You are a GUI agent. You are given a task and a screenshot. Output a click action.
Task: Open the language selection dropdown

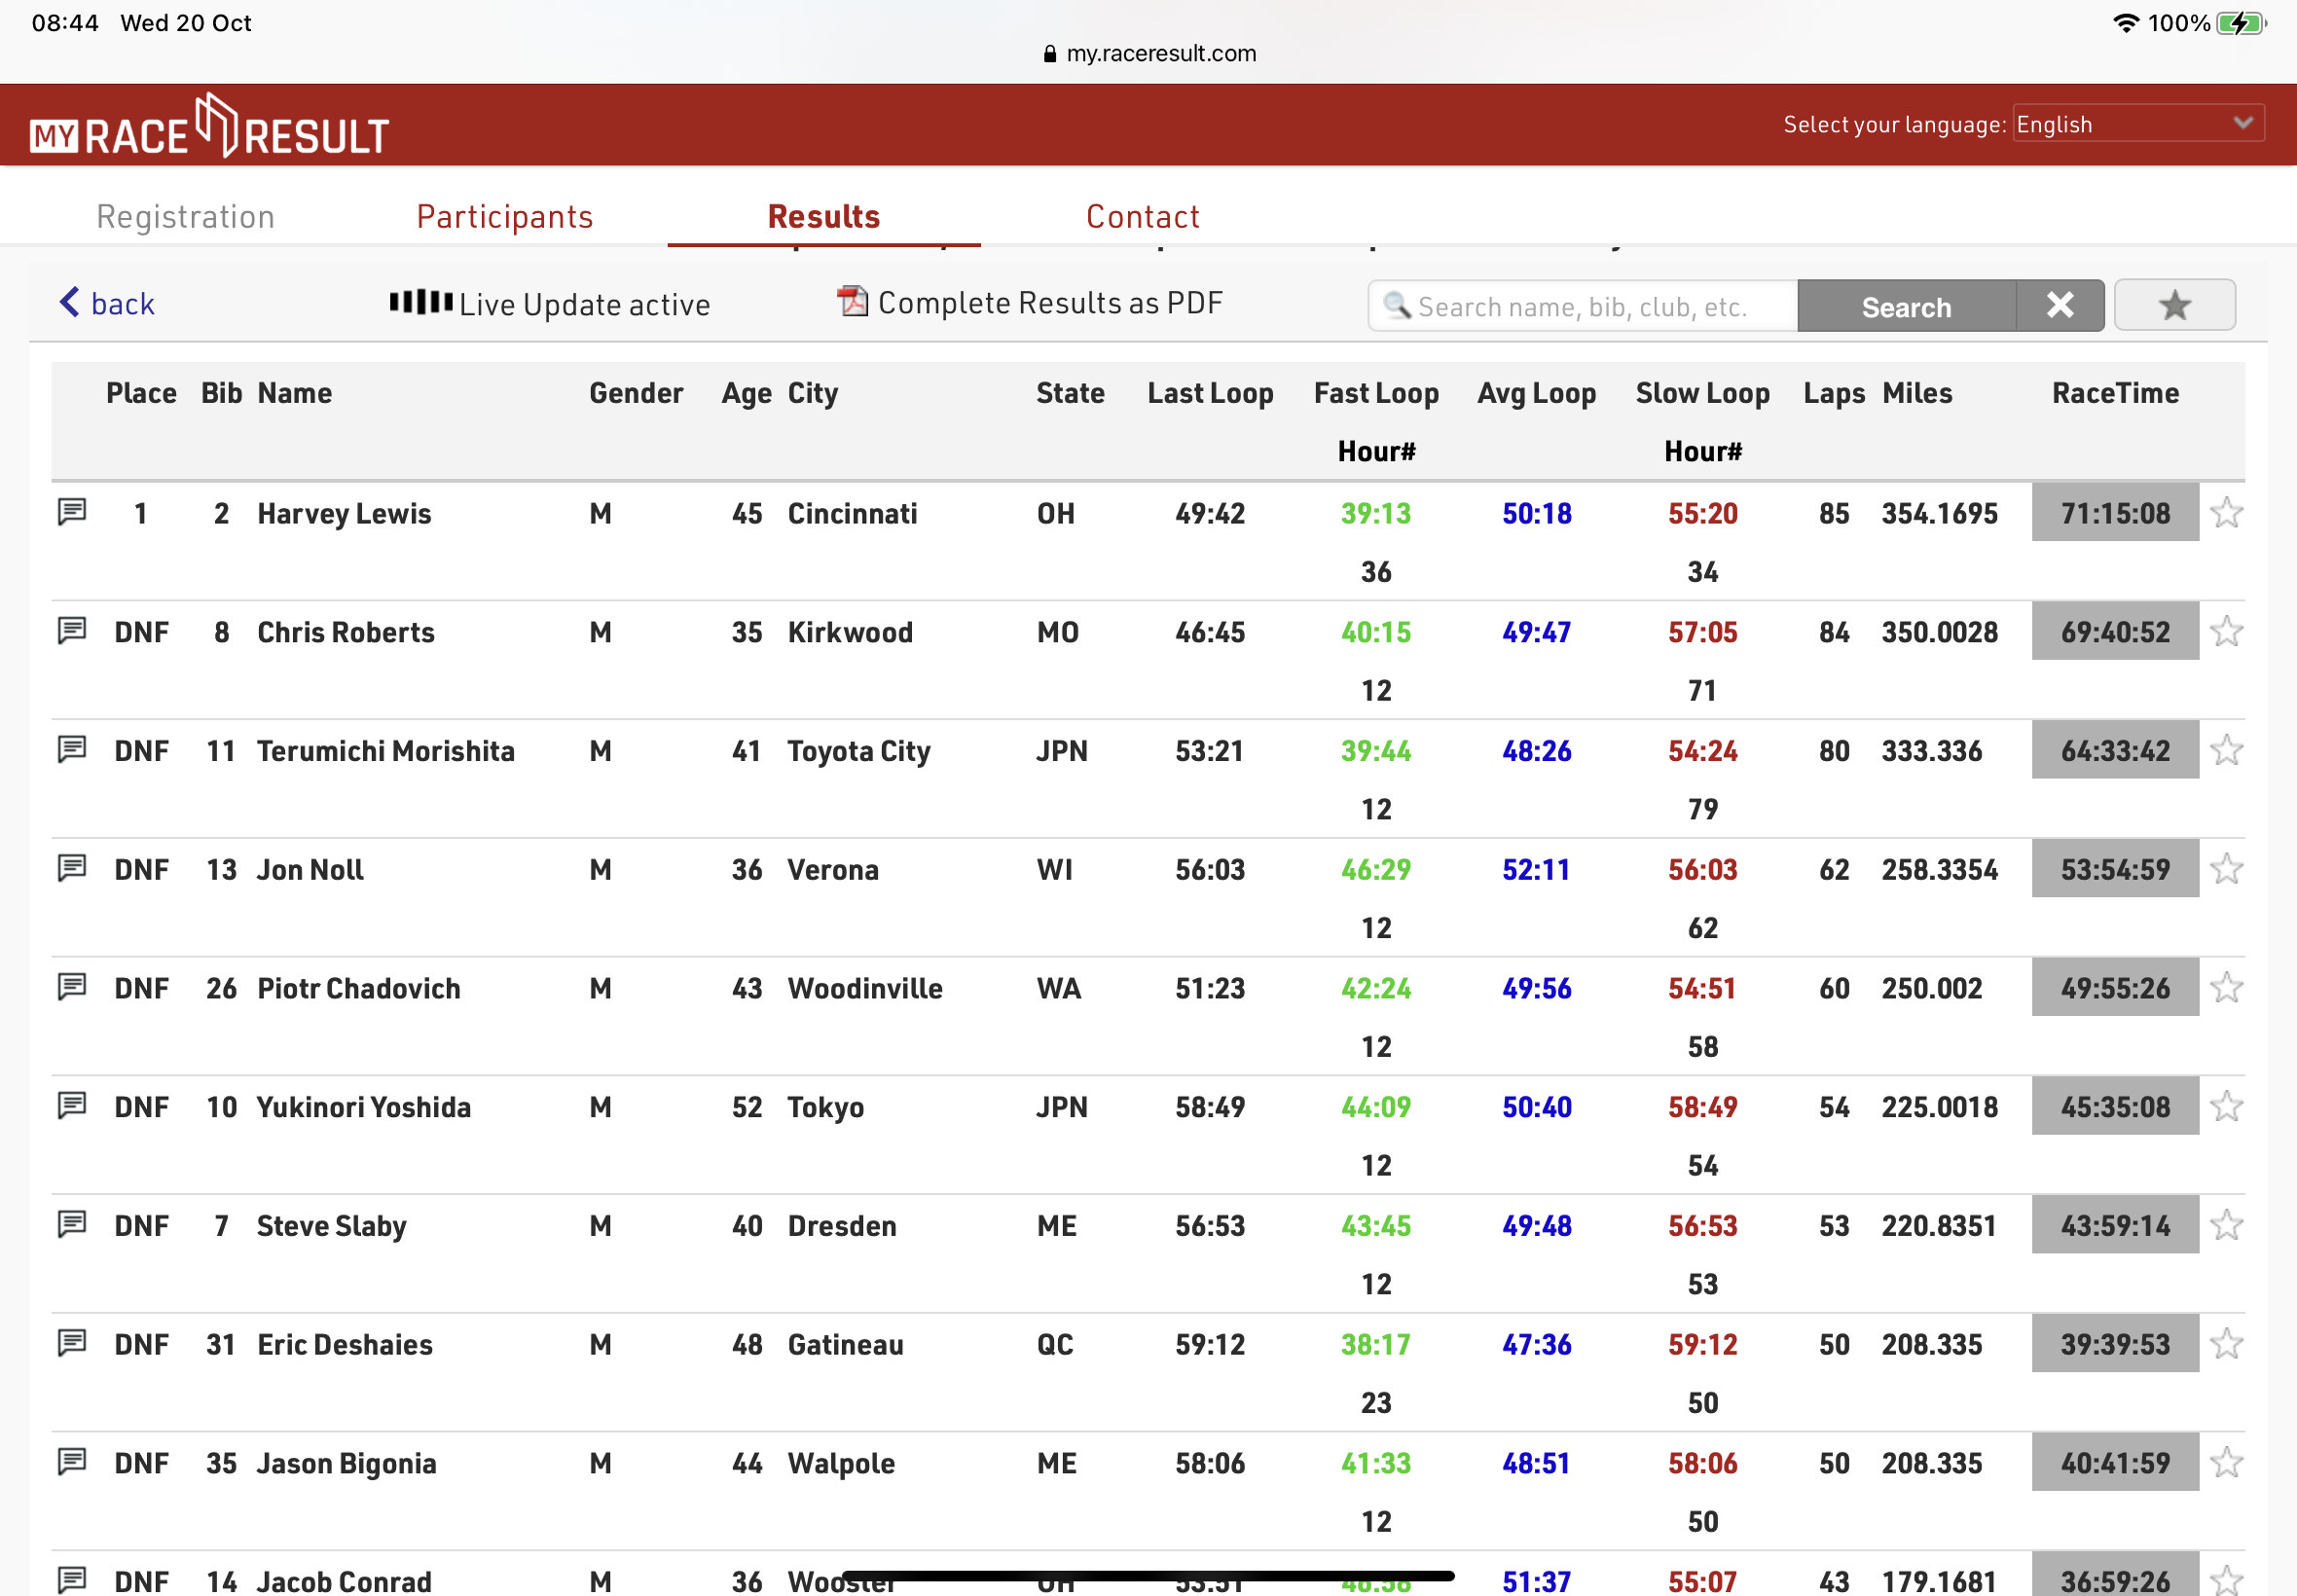coord(2138,124)
